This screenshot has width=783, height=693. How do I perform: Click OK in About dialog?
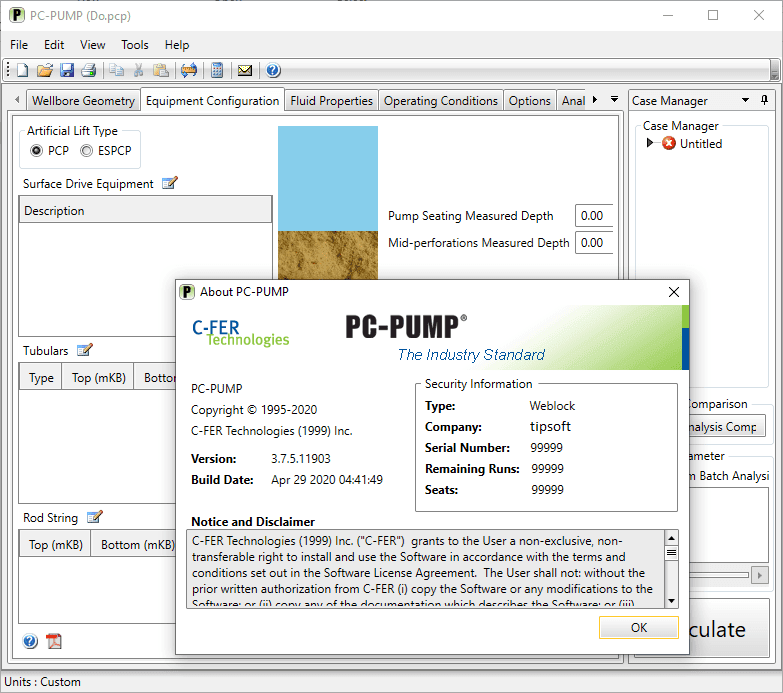(x=639, y=628)
